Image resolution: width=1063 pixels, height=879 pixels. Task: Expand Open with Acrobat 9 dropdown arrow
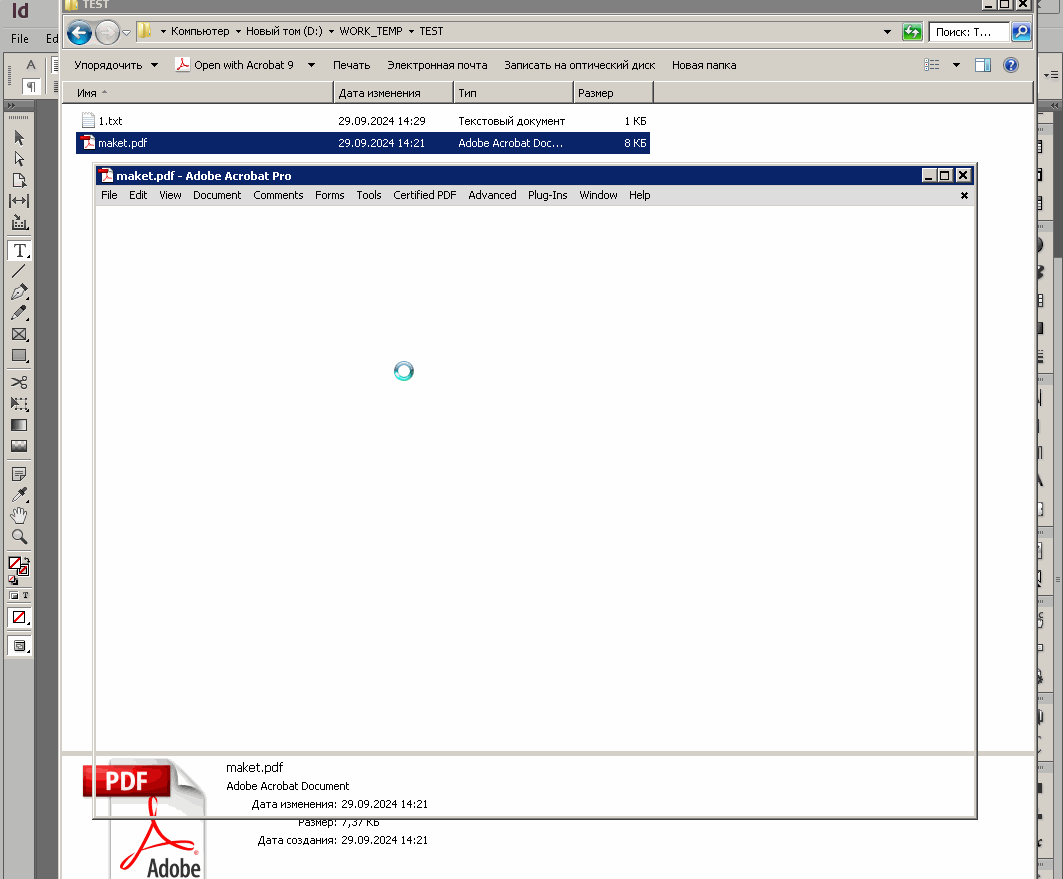(311, 65)
